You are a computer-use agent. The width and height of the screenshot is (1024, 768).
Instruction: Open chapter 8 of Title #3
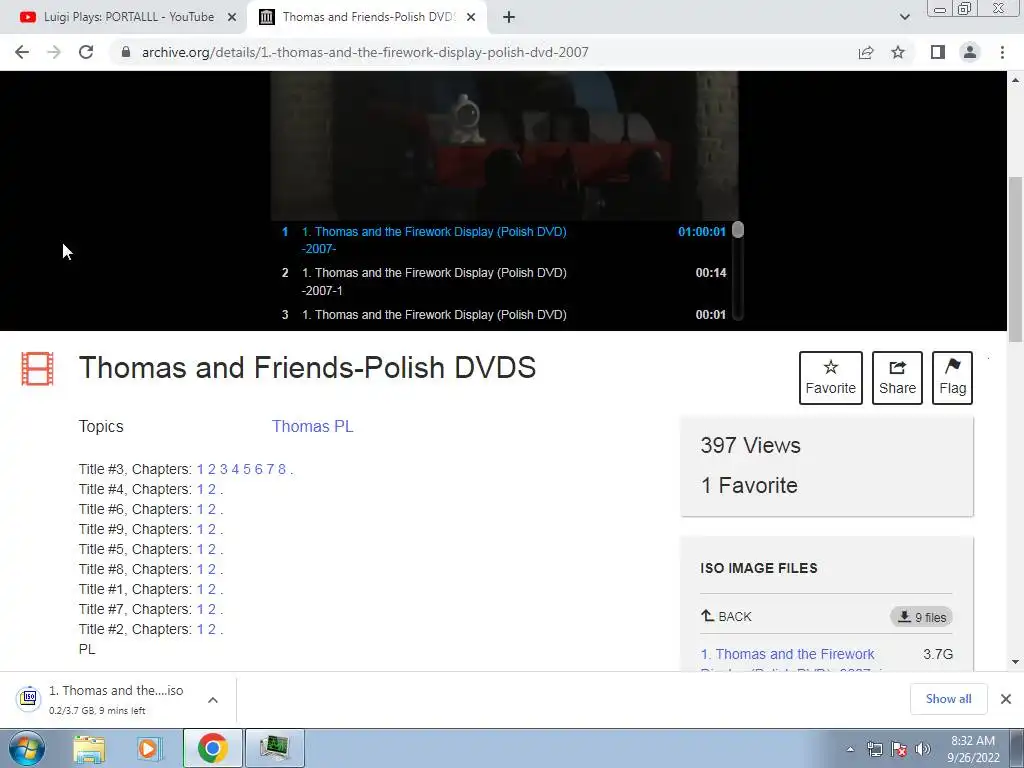click(x=282, y=470)
